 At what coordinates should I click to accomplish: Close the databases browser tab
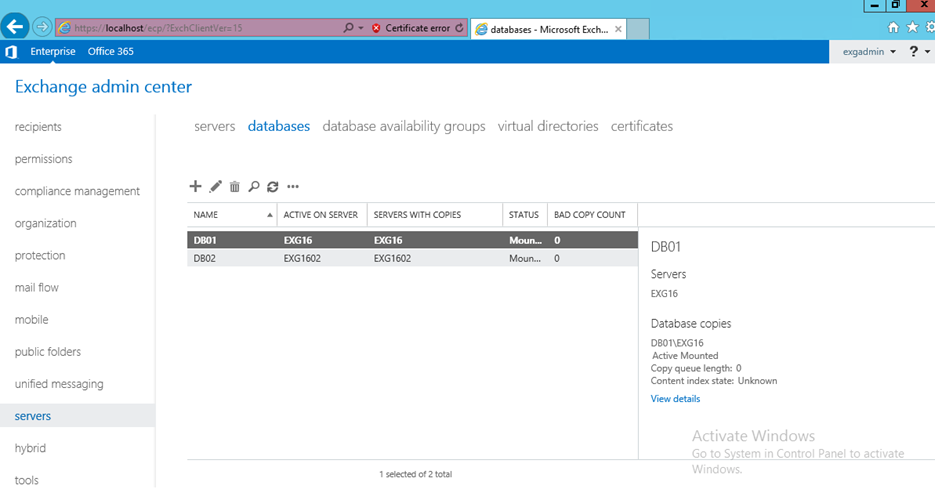pos(618,29)
